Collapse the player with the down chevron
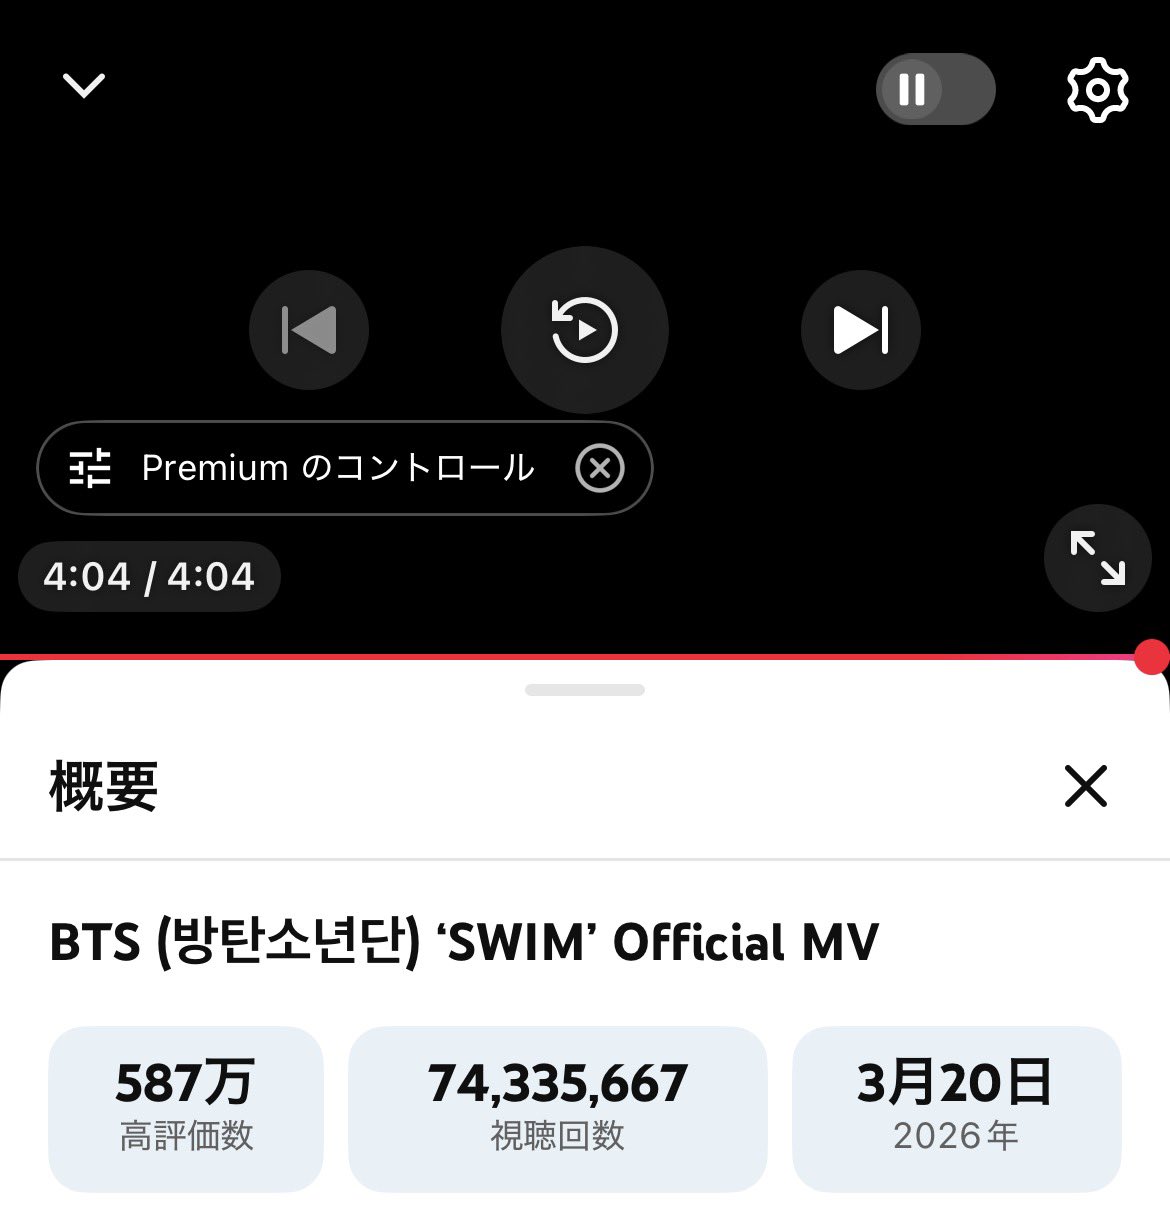This screenshot has height=1225, width=1170. [x=84, y=86]
